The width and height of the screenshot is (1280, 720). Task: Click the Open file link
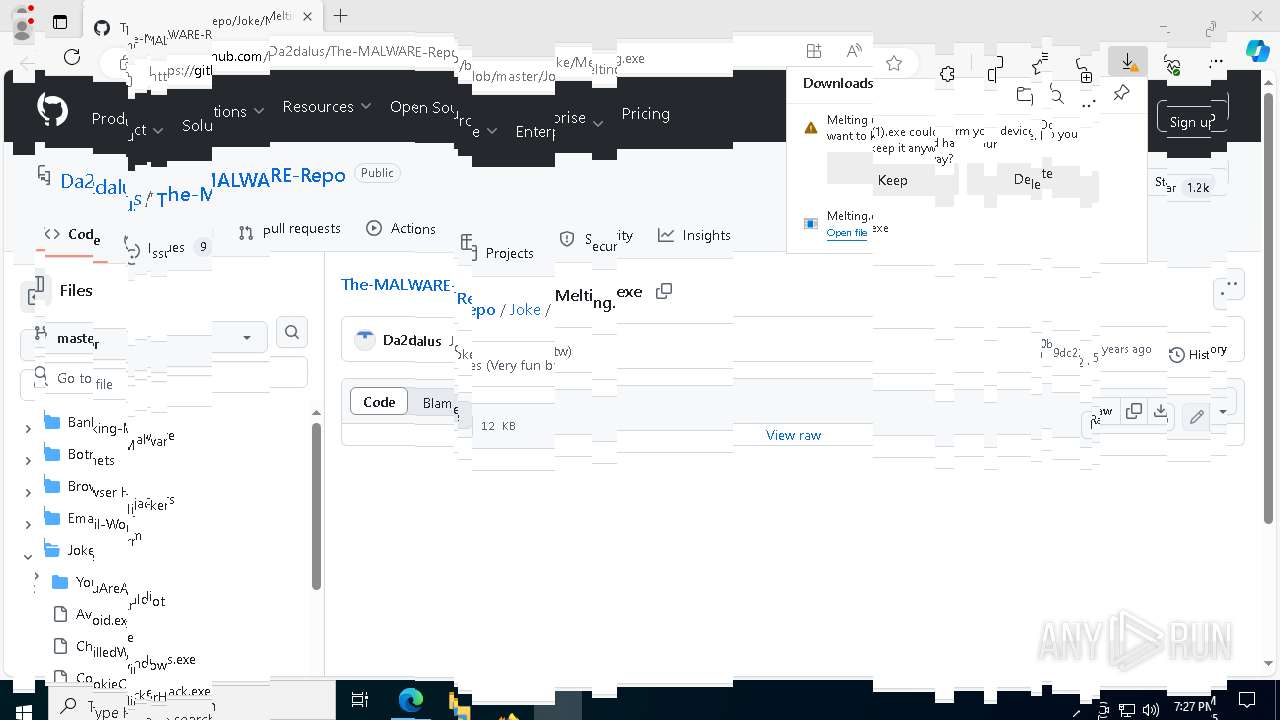(x=847, y=233)
